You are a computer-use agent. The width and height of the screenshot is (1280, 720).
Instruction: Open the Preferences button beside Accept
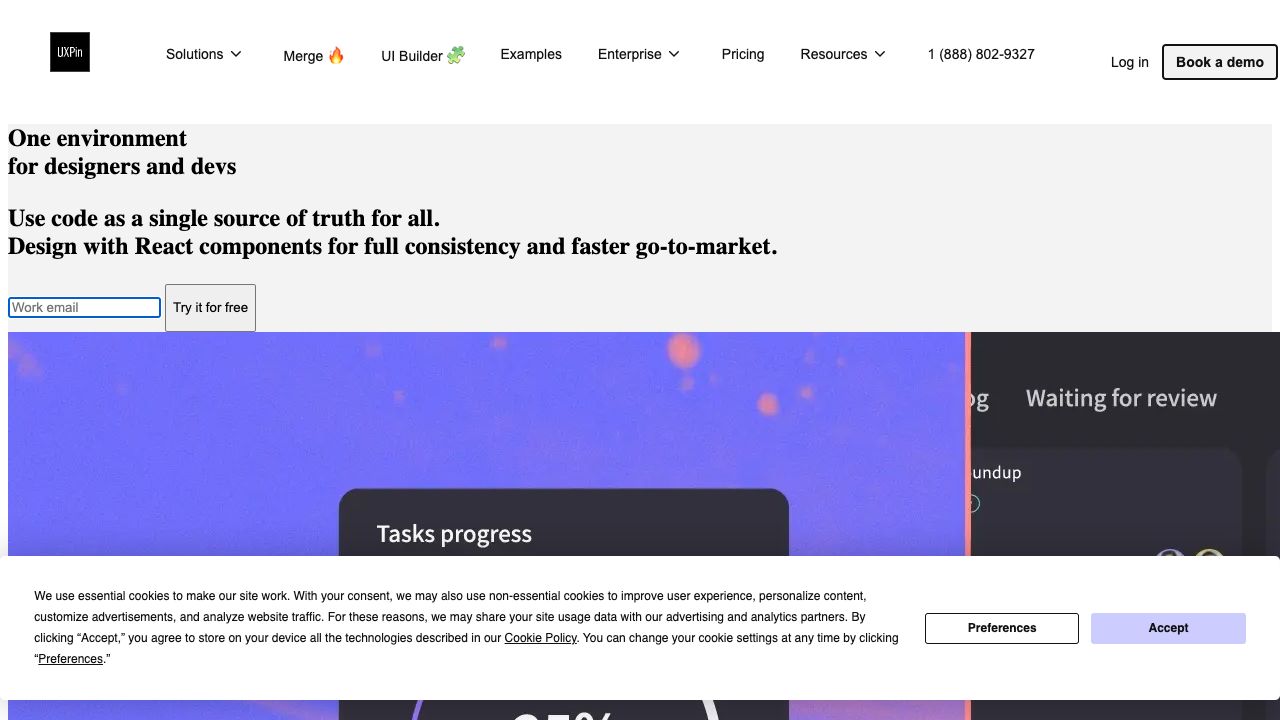tap(1001, 628)
